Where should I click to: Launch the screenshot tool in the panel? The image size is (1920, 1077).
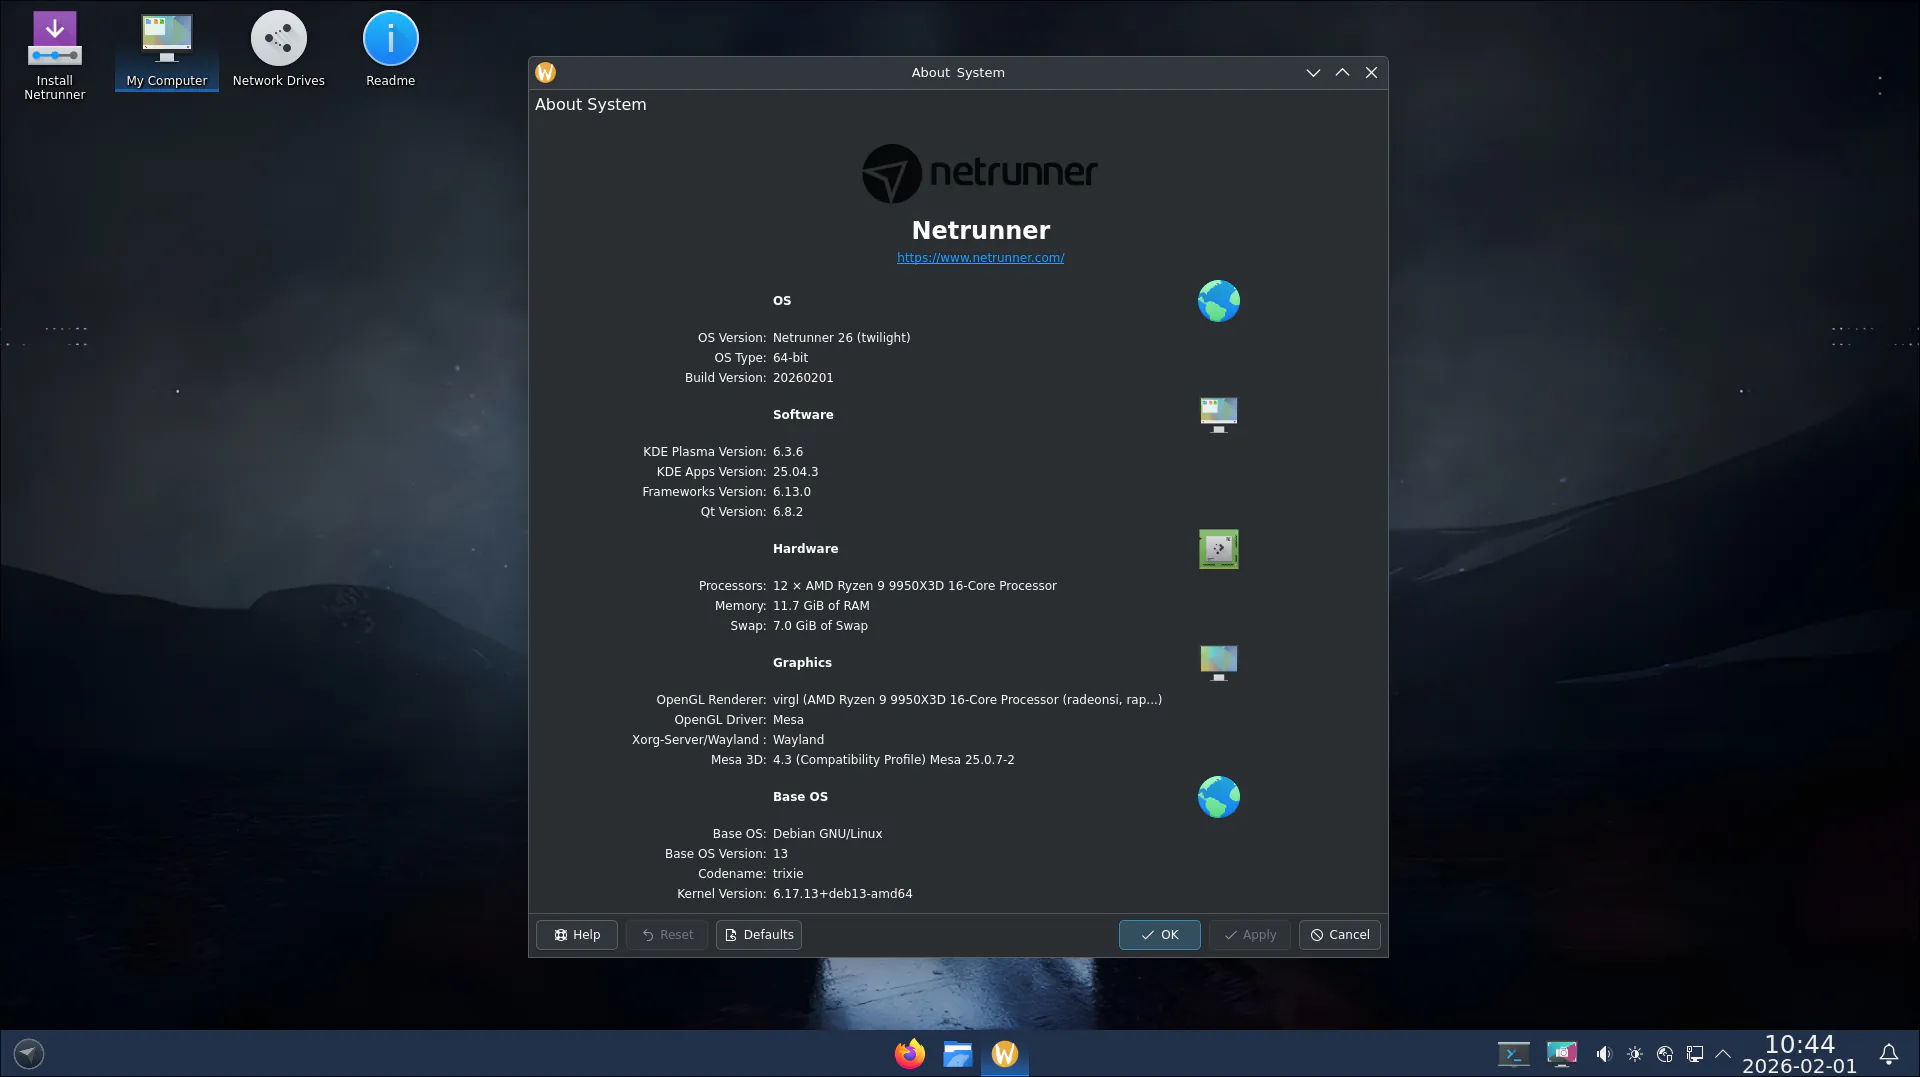click(x=1561, y=1054)
